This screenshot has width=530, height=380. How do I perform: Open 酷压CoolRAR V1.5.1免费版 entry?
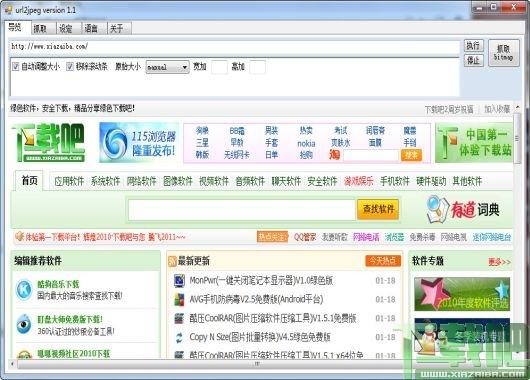pyautogui.click(x=273, y=318)
